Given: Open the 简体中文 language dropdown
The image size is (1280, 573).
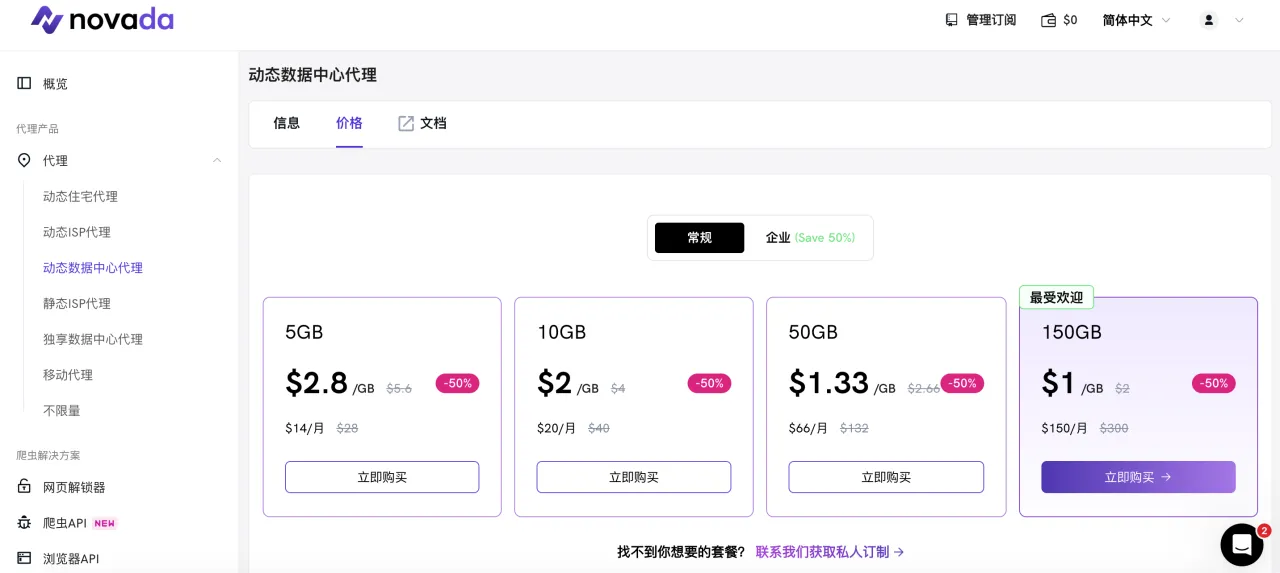Looking at the screenshot, I should [x=1136, y=20].
